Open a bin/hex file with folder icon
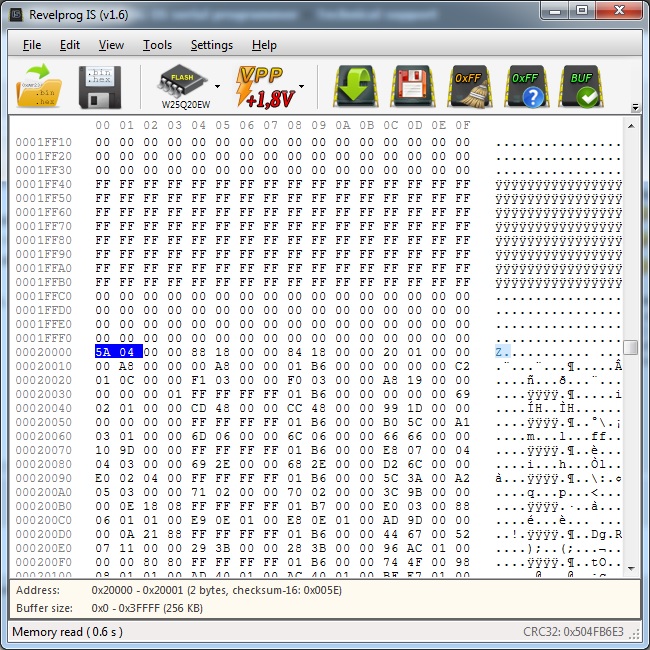This screenshot has width=650, height=650. click(x=40, y=87)
